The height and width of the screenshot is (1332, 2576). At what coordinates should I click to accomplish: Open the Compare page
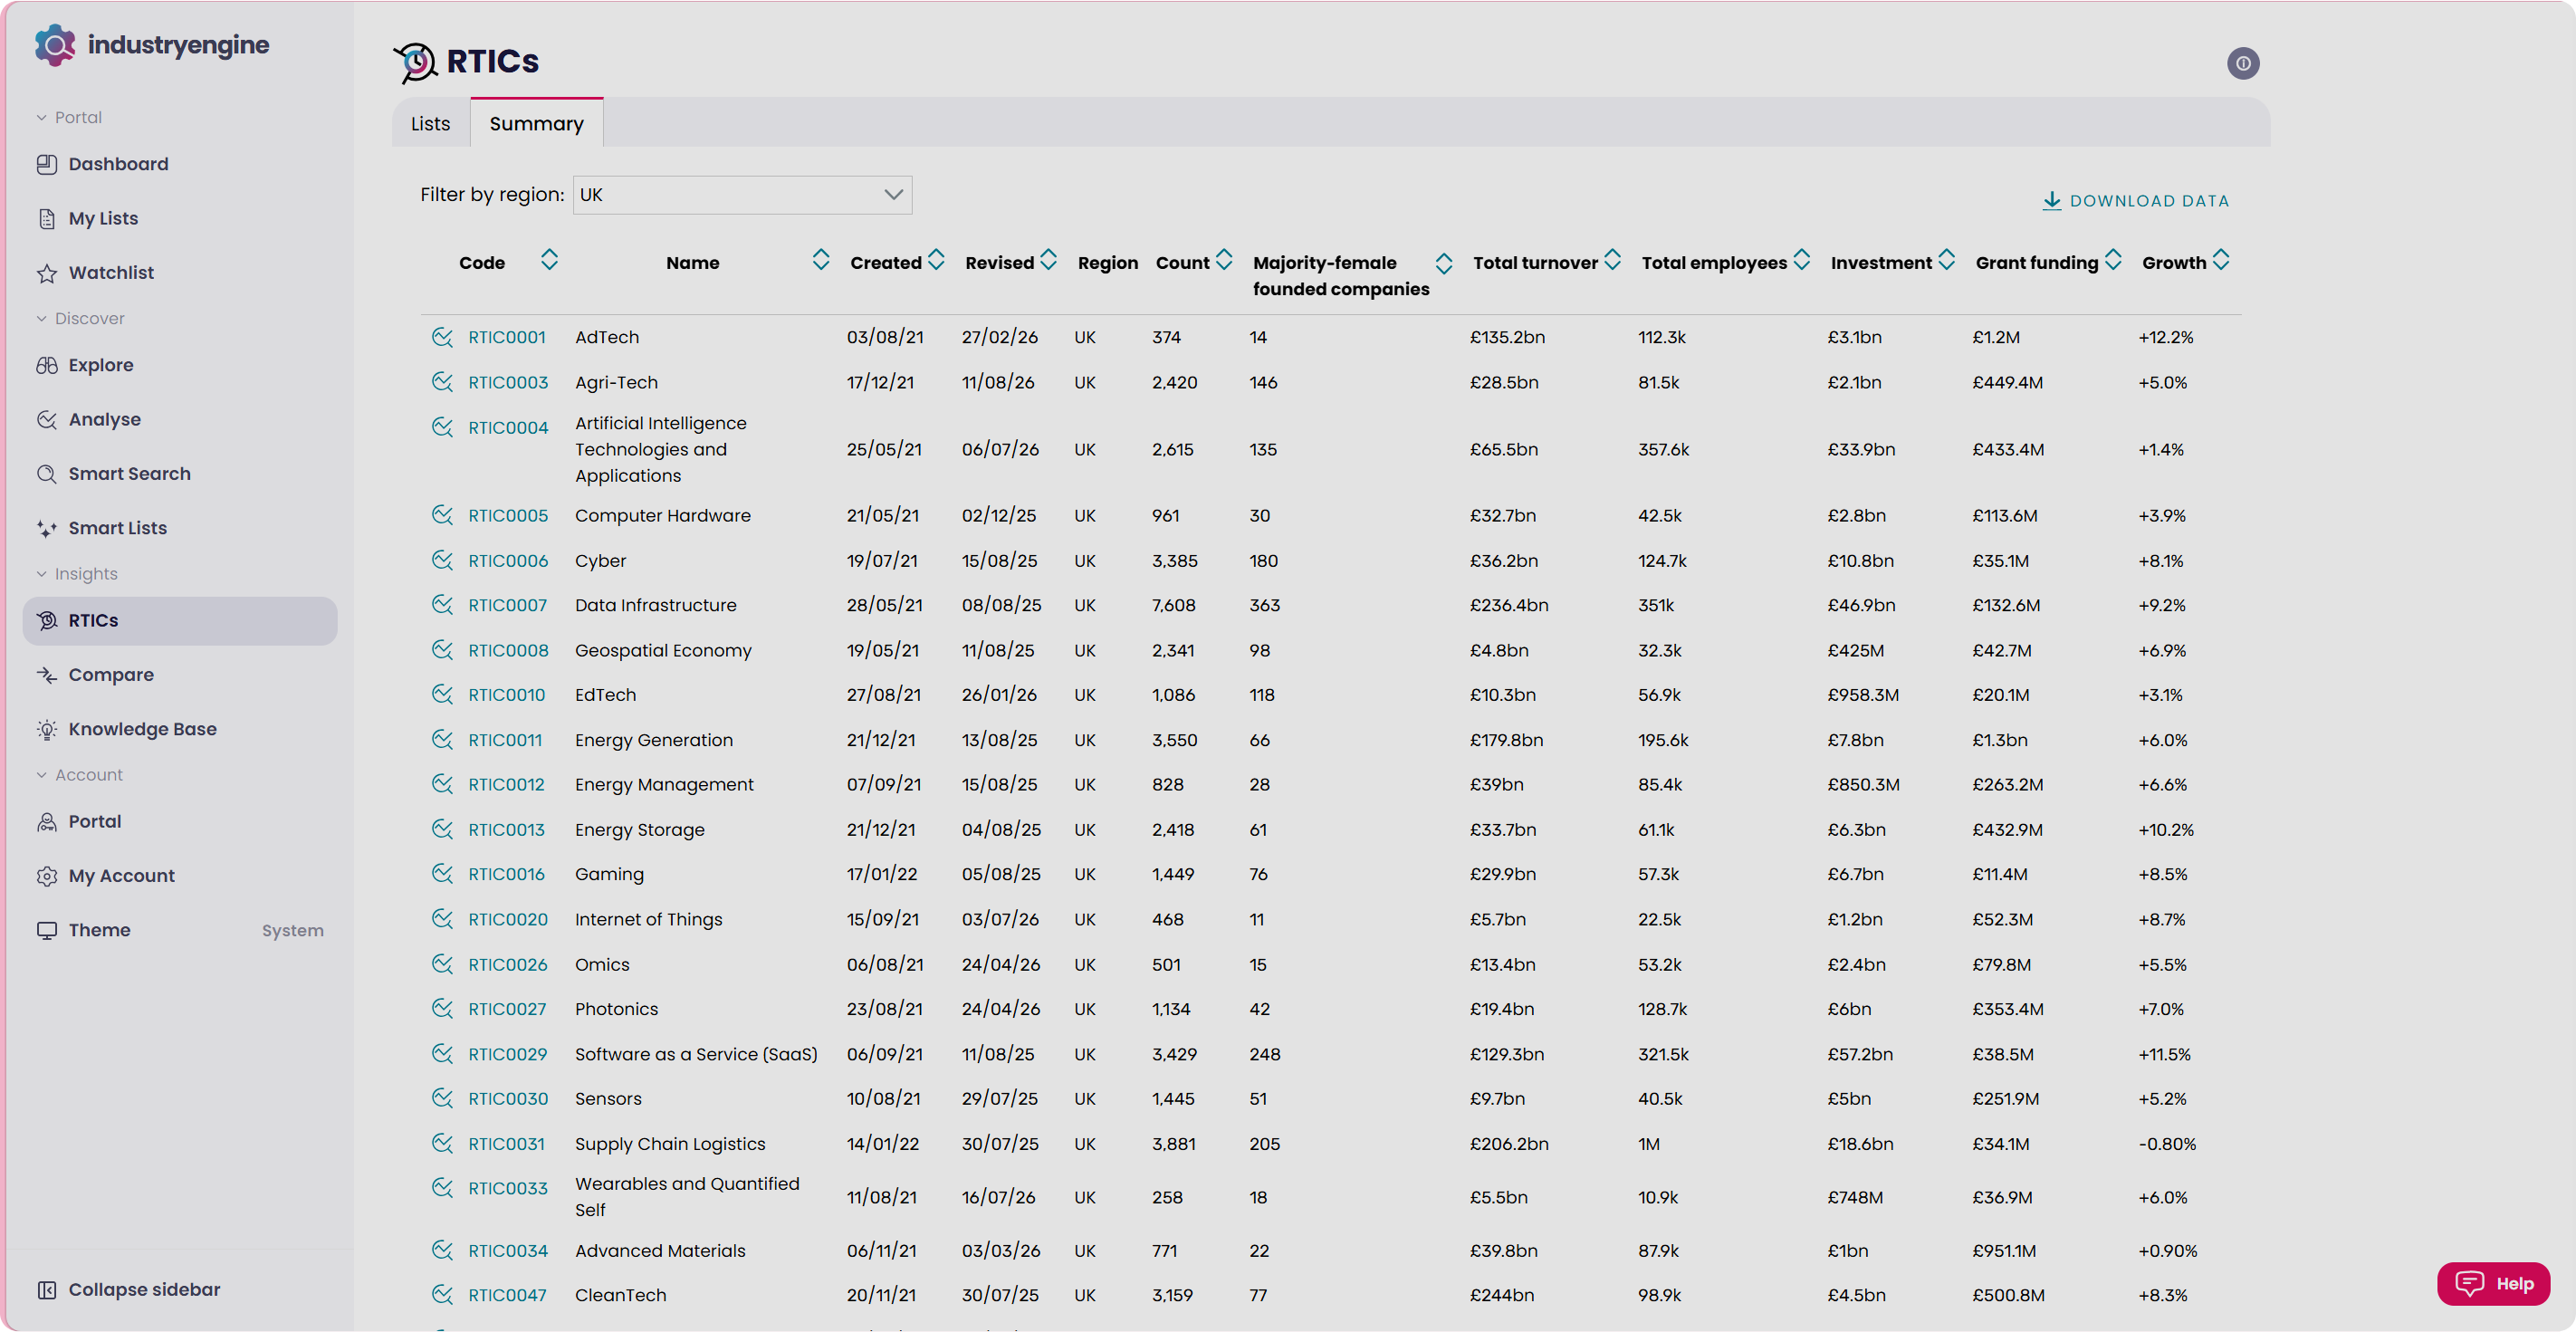(x=180, y=675)
